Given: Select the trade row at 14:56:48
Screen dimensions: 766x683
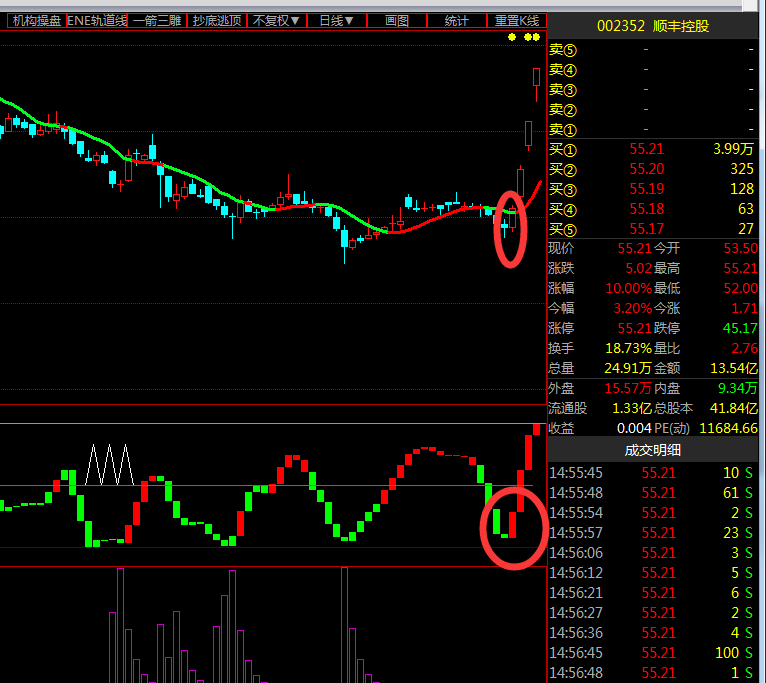Looking at the screenshot, I should coord(652,673).
